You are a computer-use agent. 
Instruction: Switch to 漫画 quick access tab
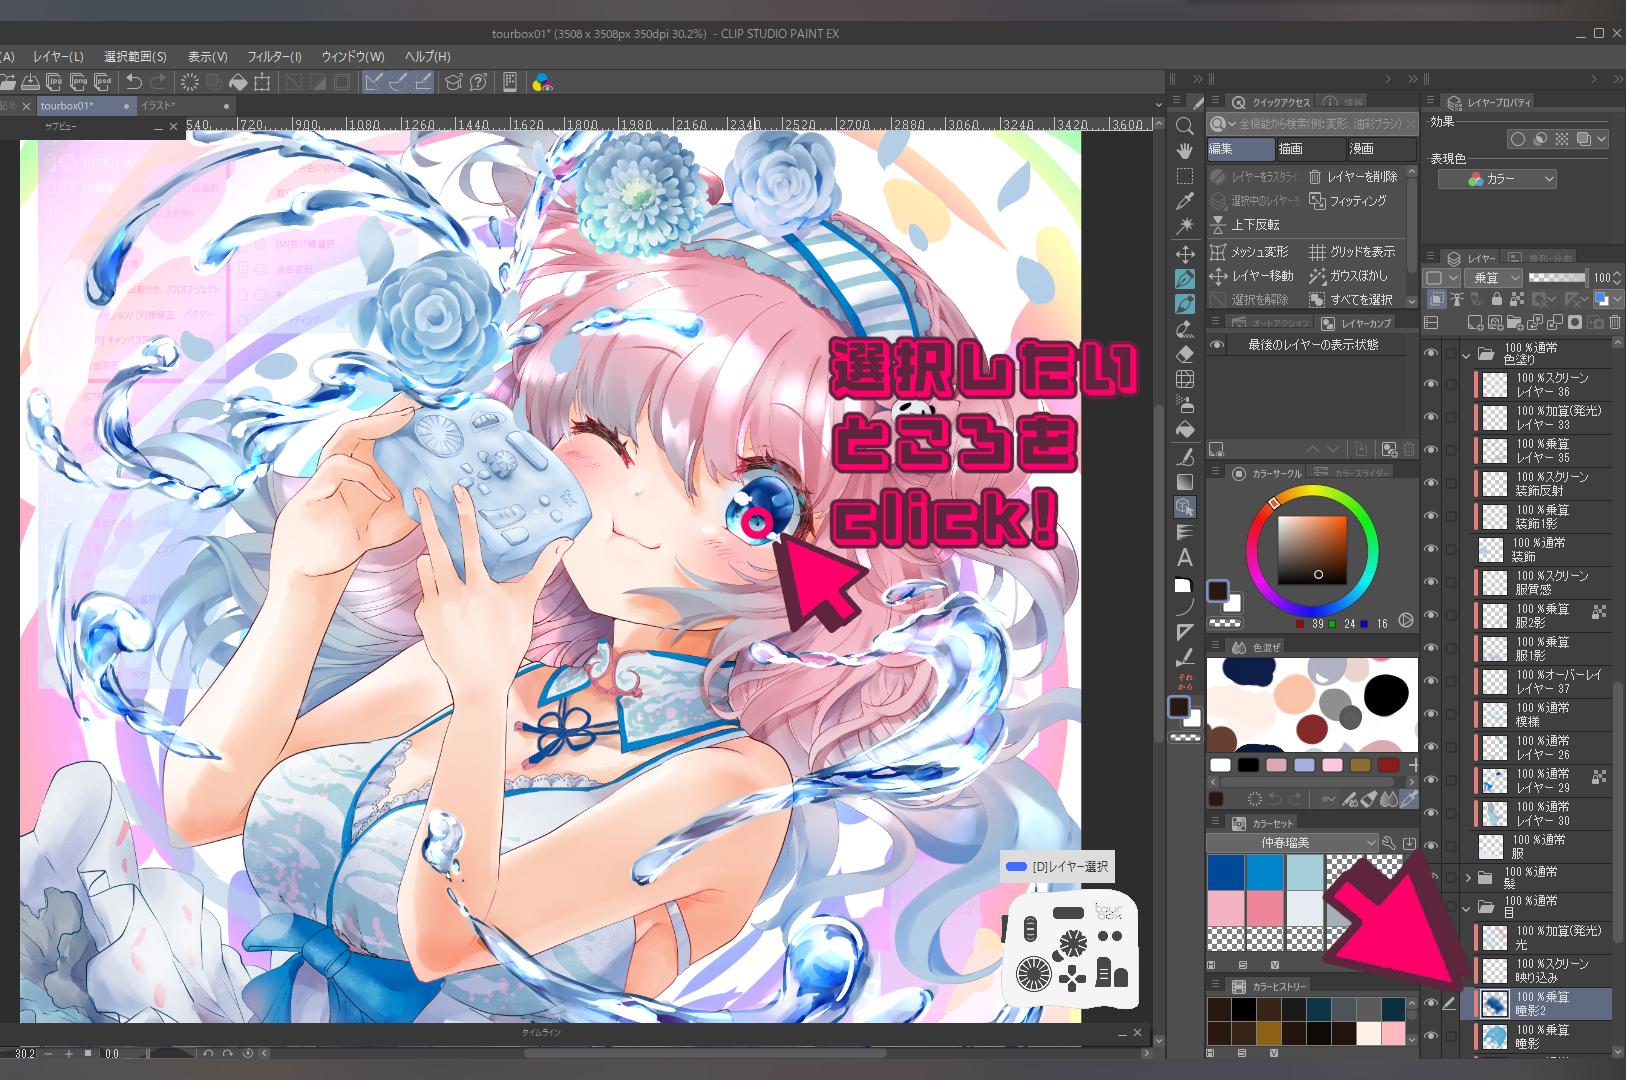(1382, 149)
